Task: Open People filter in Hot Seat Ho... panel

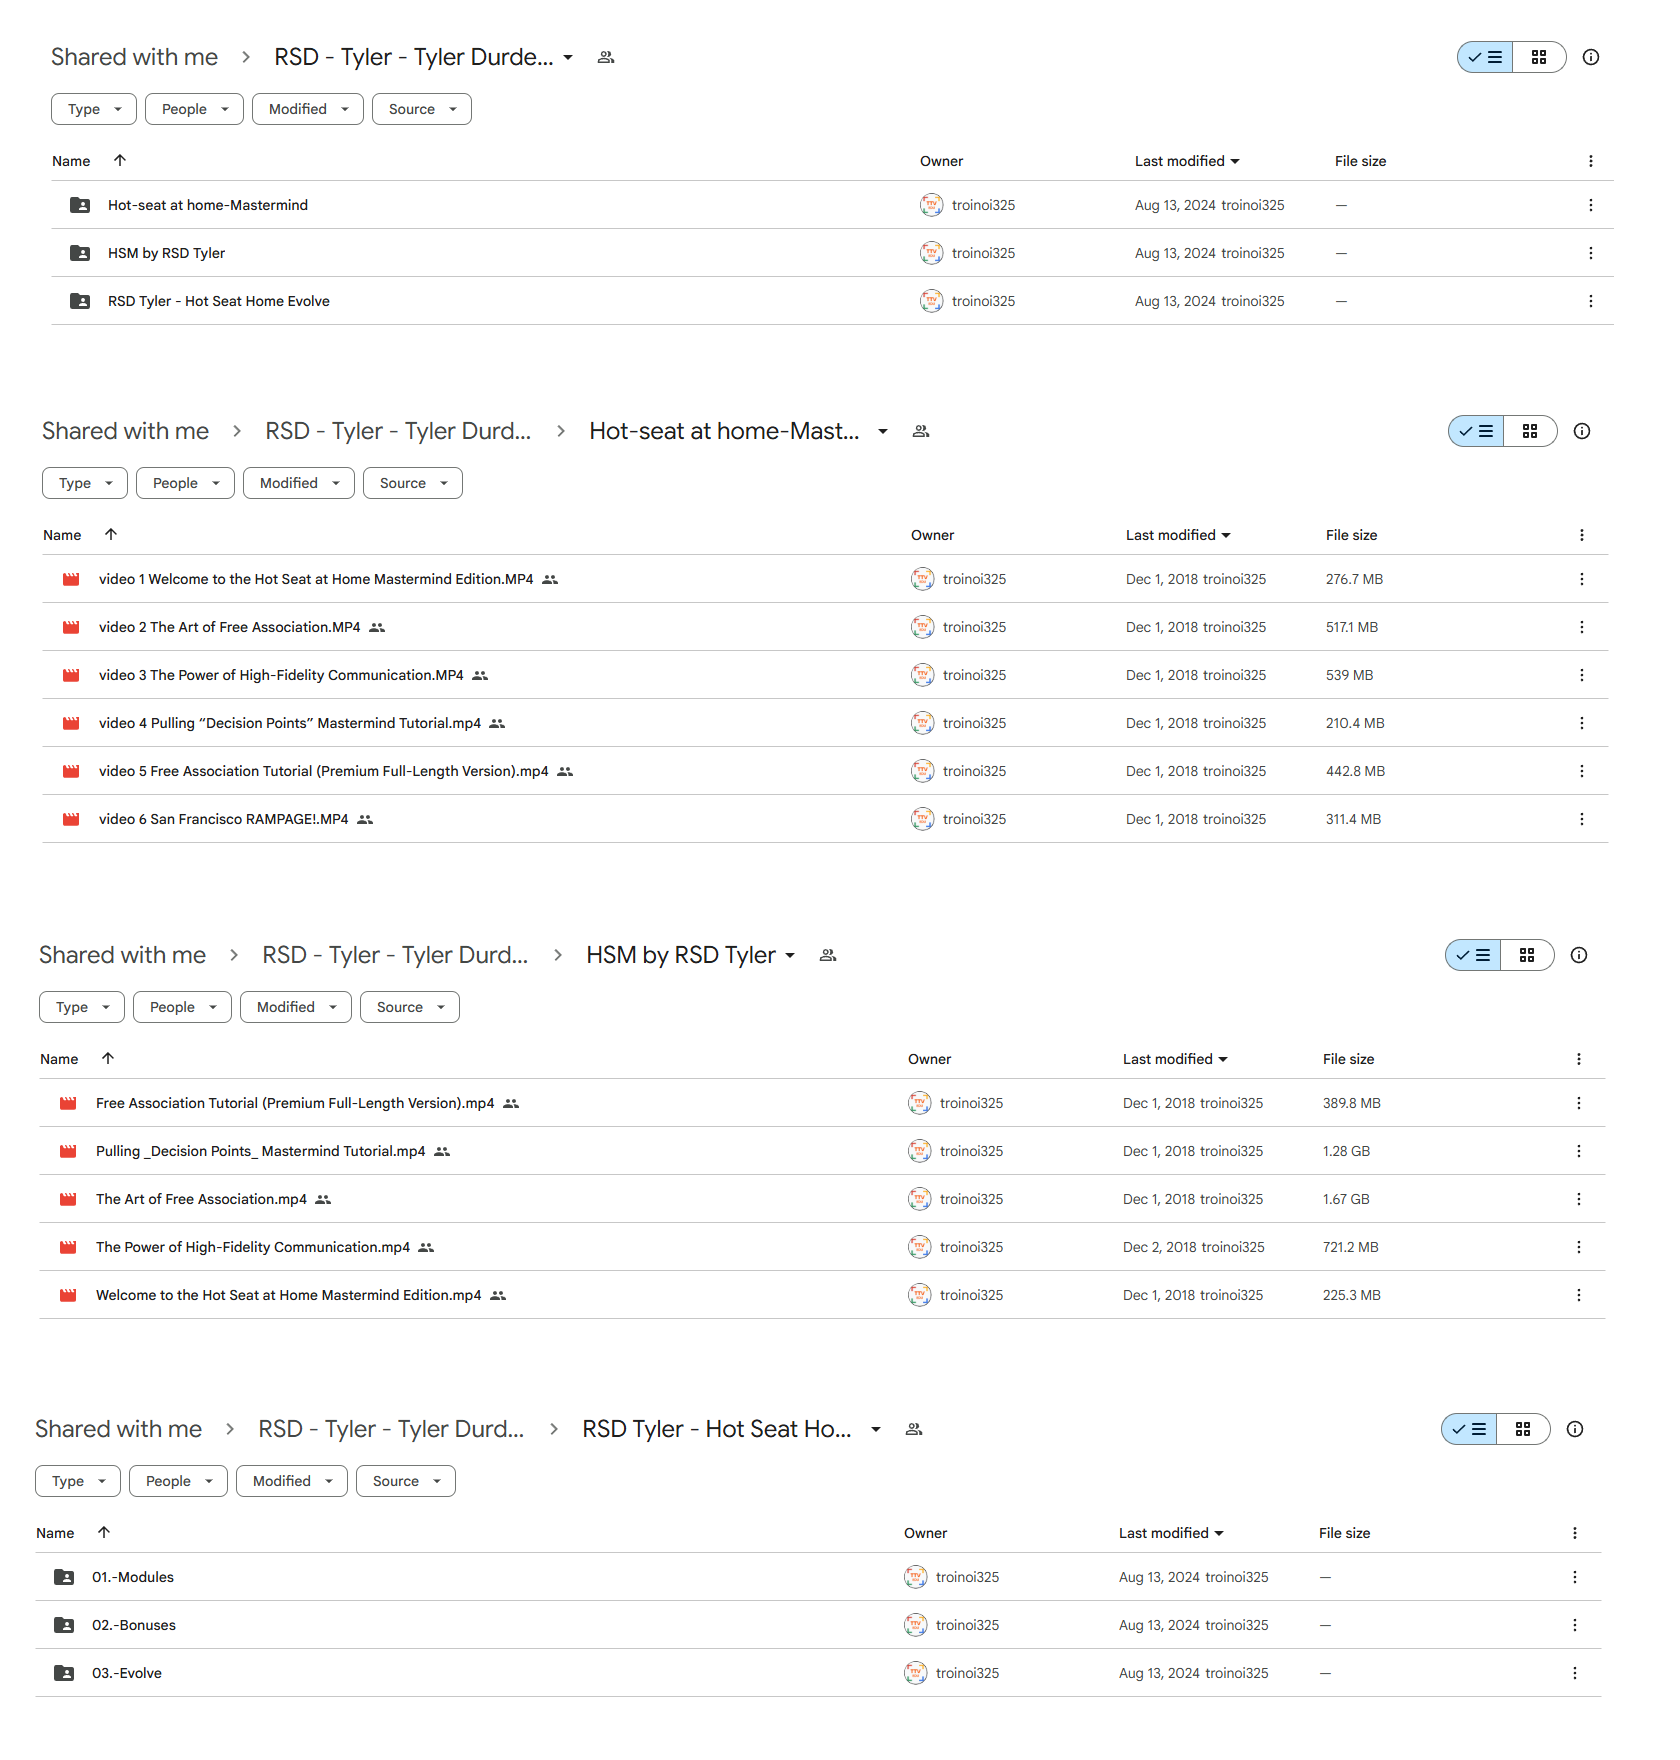Action: [x=178, y=1481]
